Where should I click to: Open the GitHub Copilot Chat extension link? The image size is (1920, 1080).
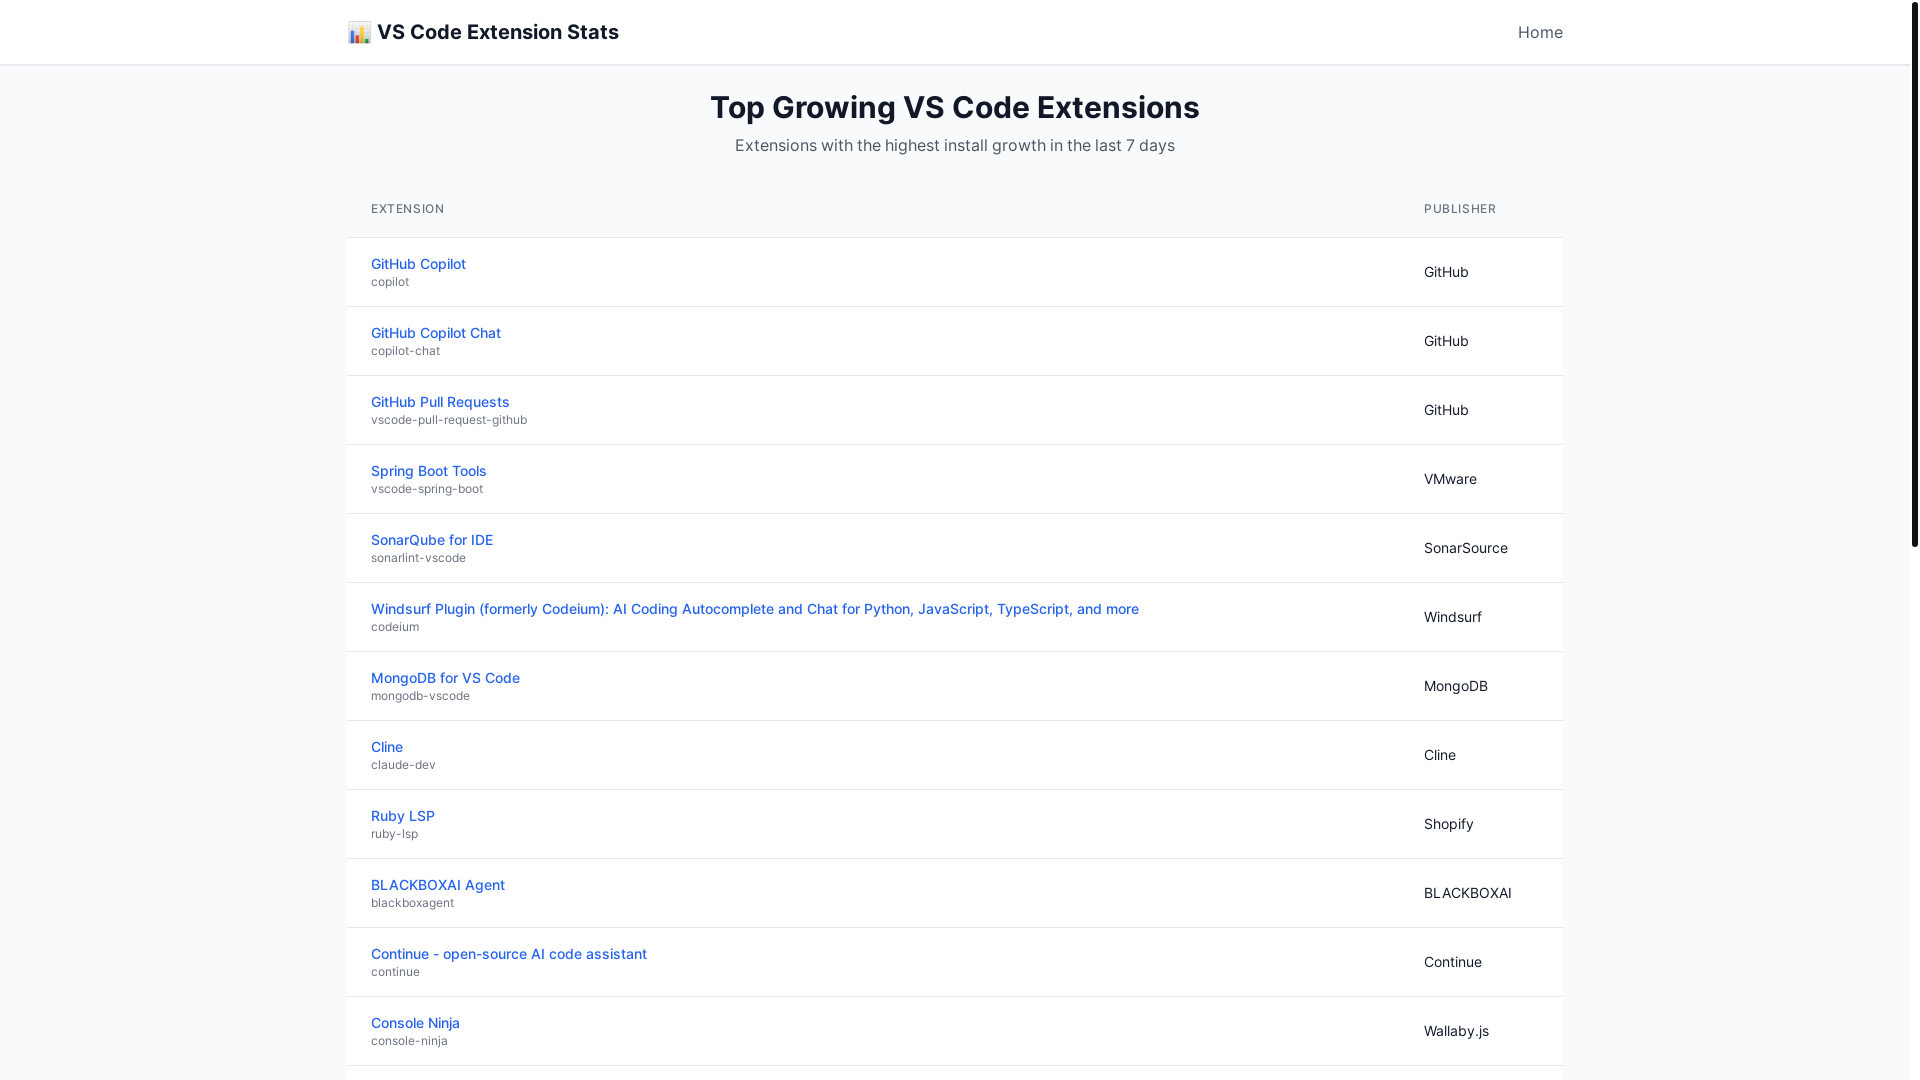[x=436, y=333]
